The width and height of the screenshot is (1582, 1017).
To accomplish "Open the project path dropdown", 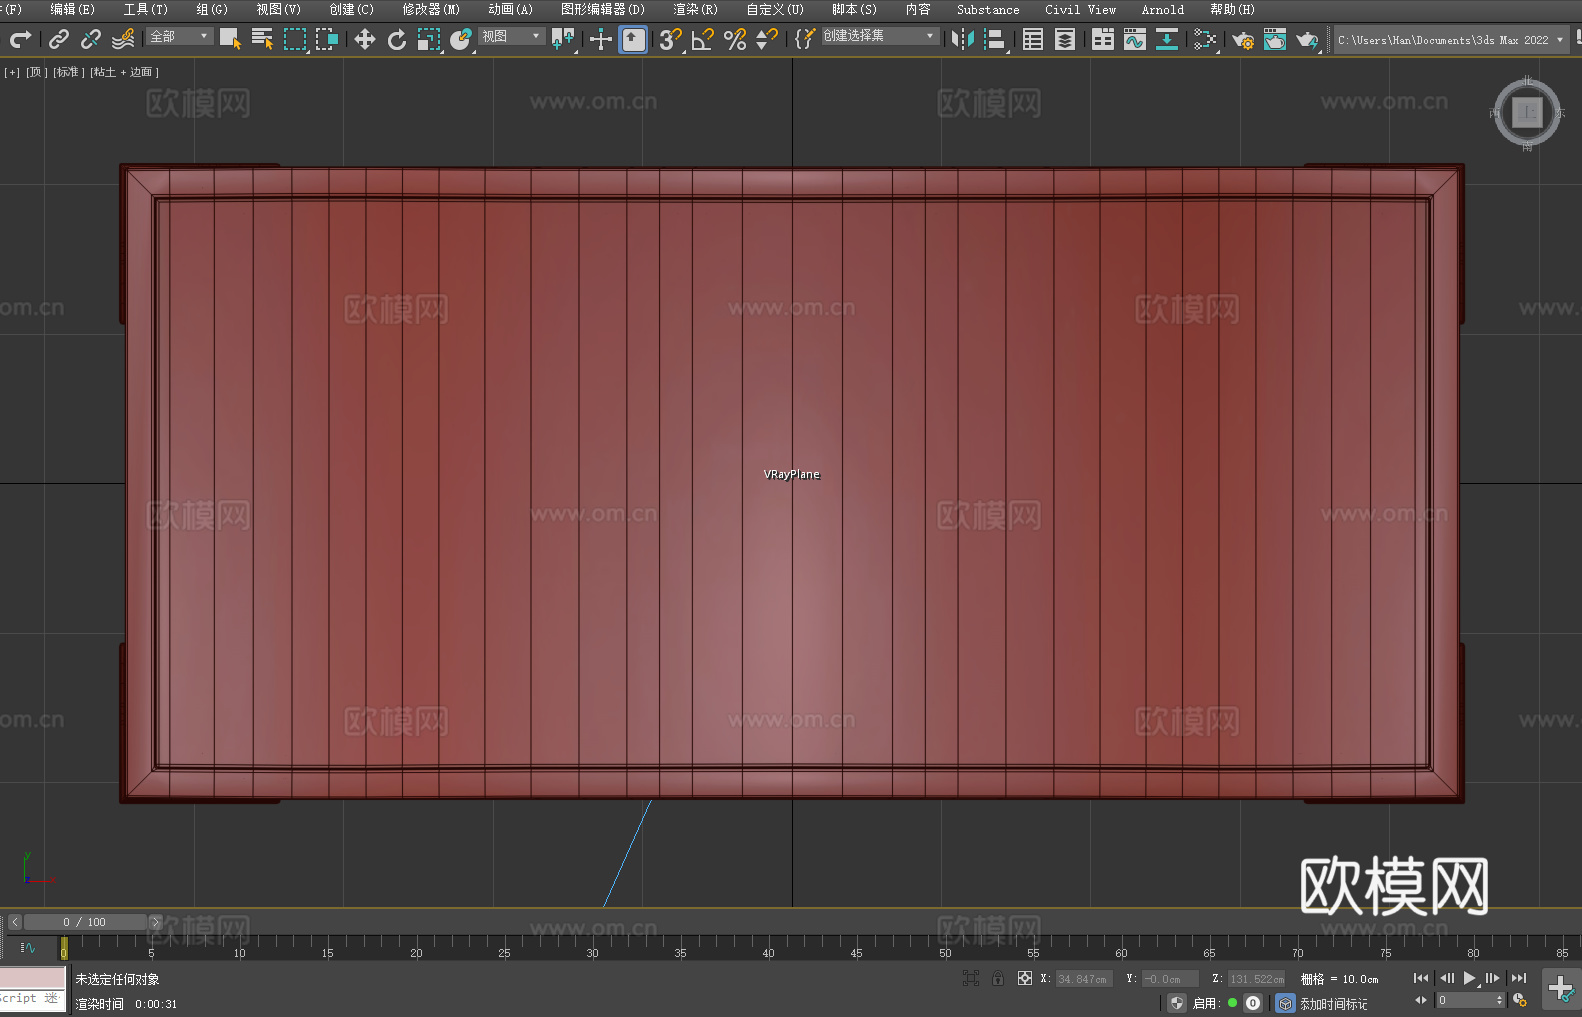I will (x=1450, y=40).
